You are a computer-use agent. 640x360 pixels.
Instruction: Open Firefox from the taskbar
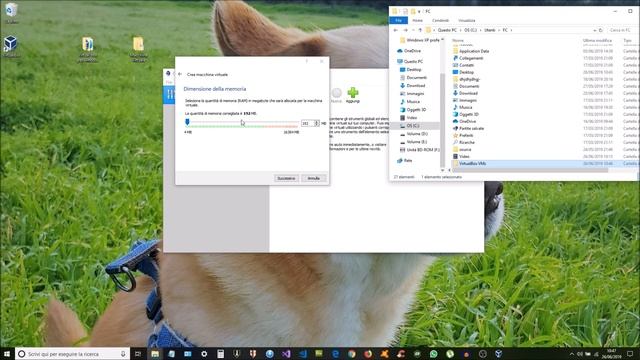[x=368, y=354]
